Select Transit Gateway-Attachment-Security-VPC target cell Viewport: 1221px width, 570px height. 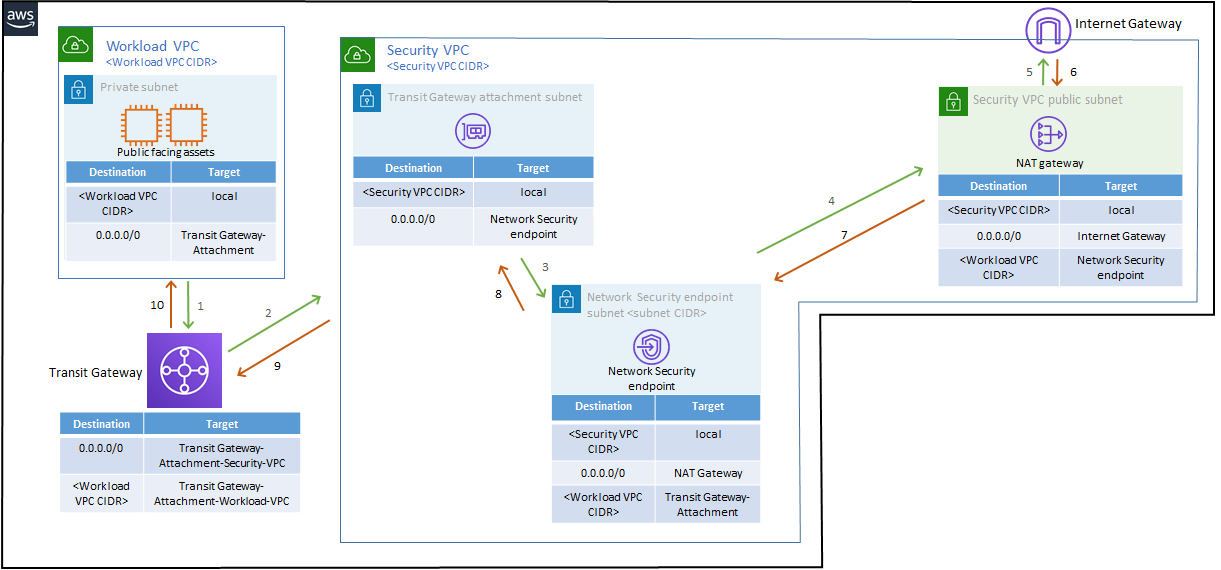(x=221, y=456)
